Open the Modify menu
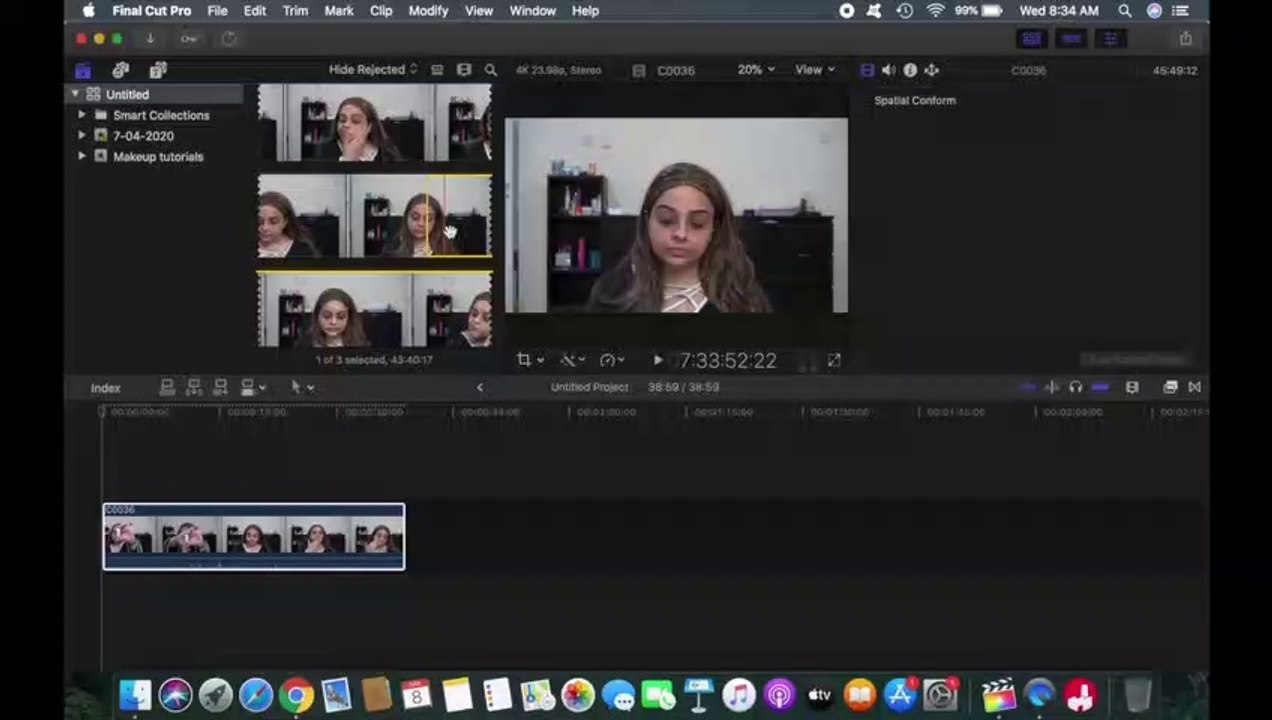Viewport: 1272px width, 720px height. pos(428,11)
